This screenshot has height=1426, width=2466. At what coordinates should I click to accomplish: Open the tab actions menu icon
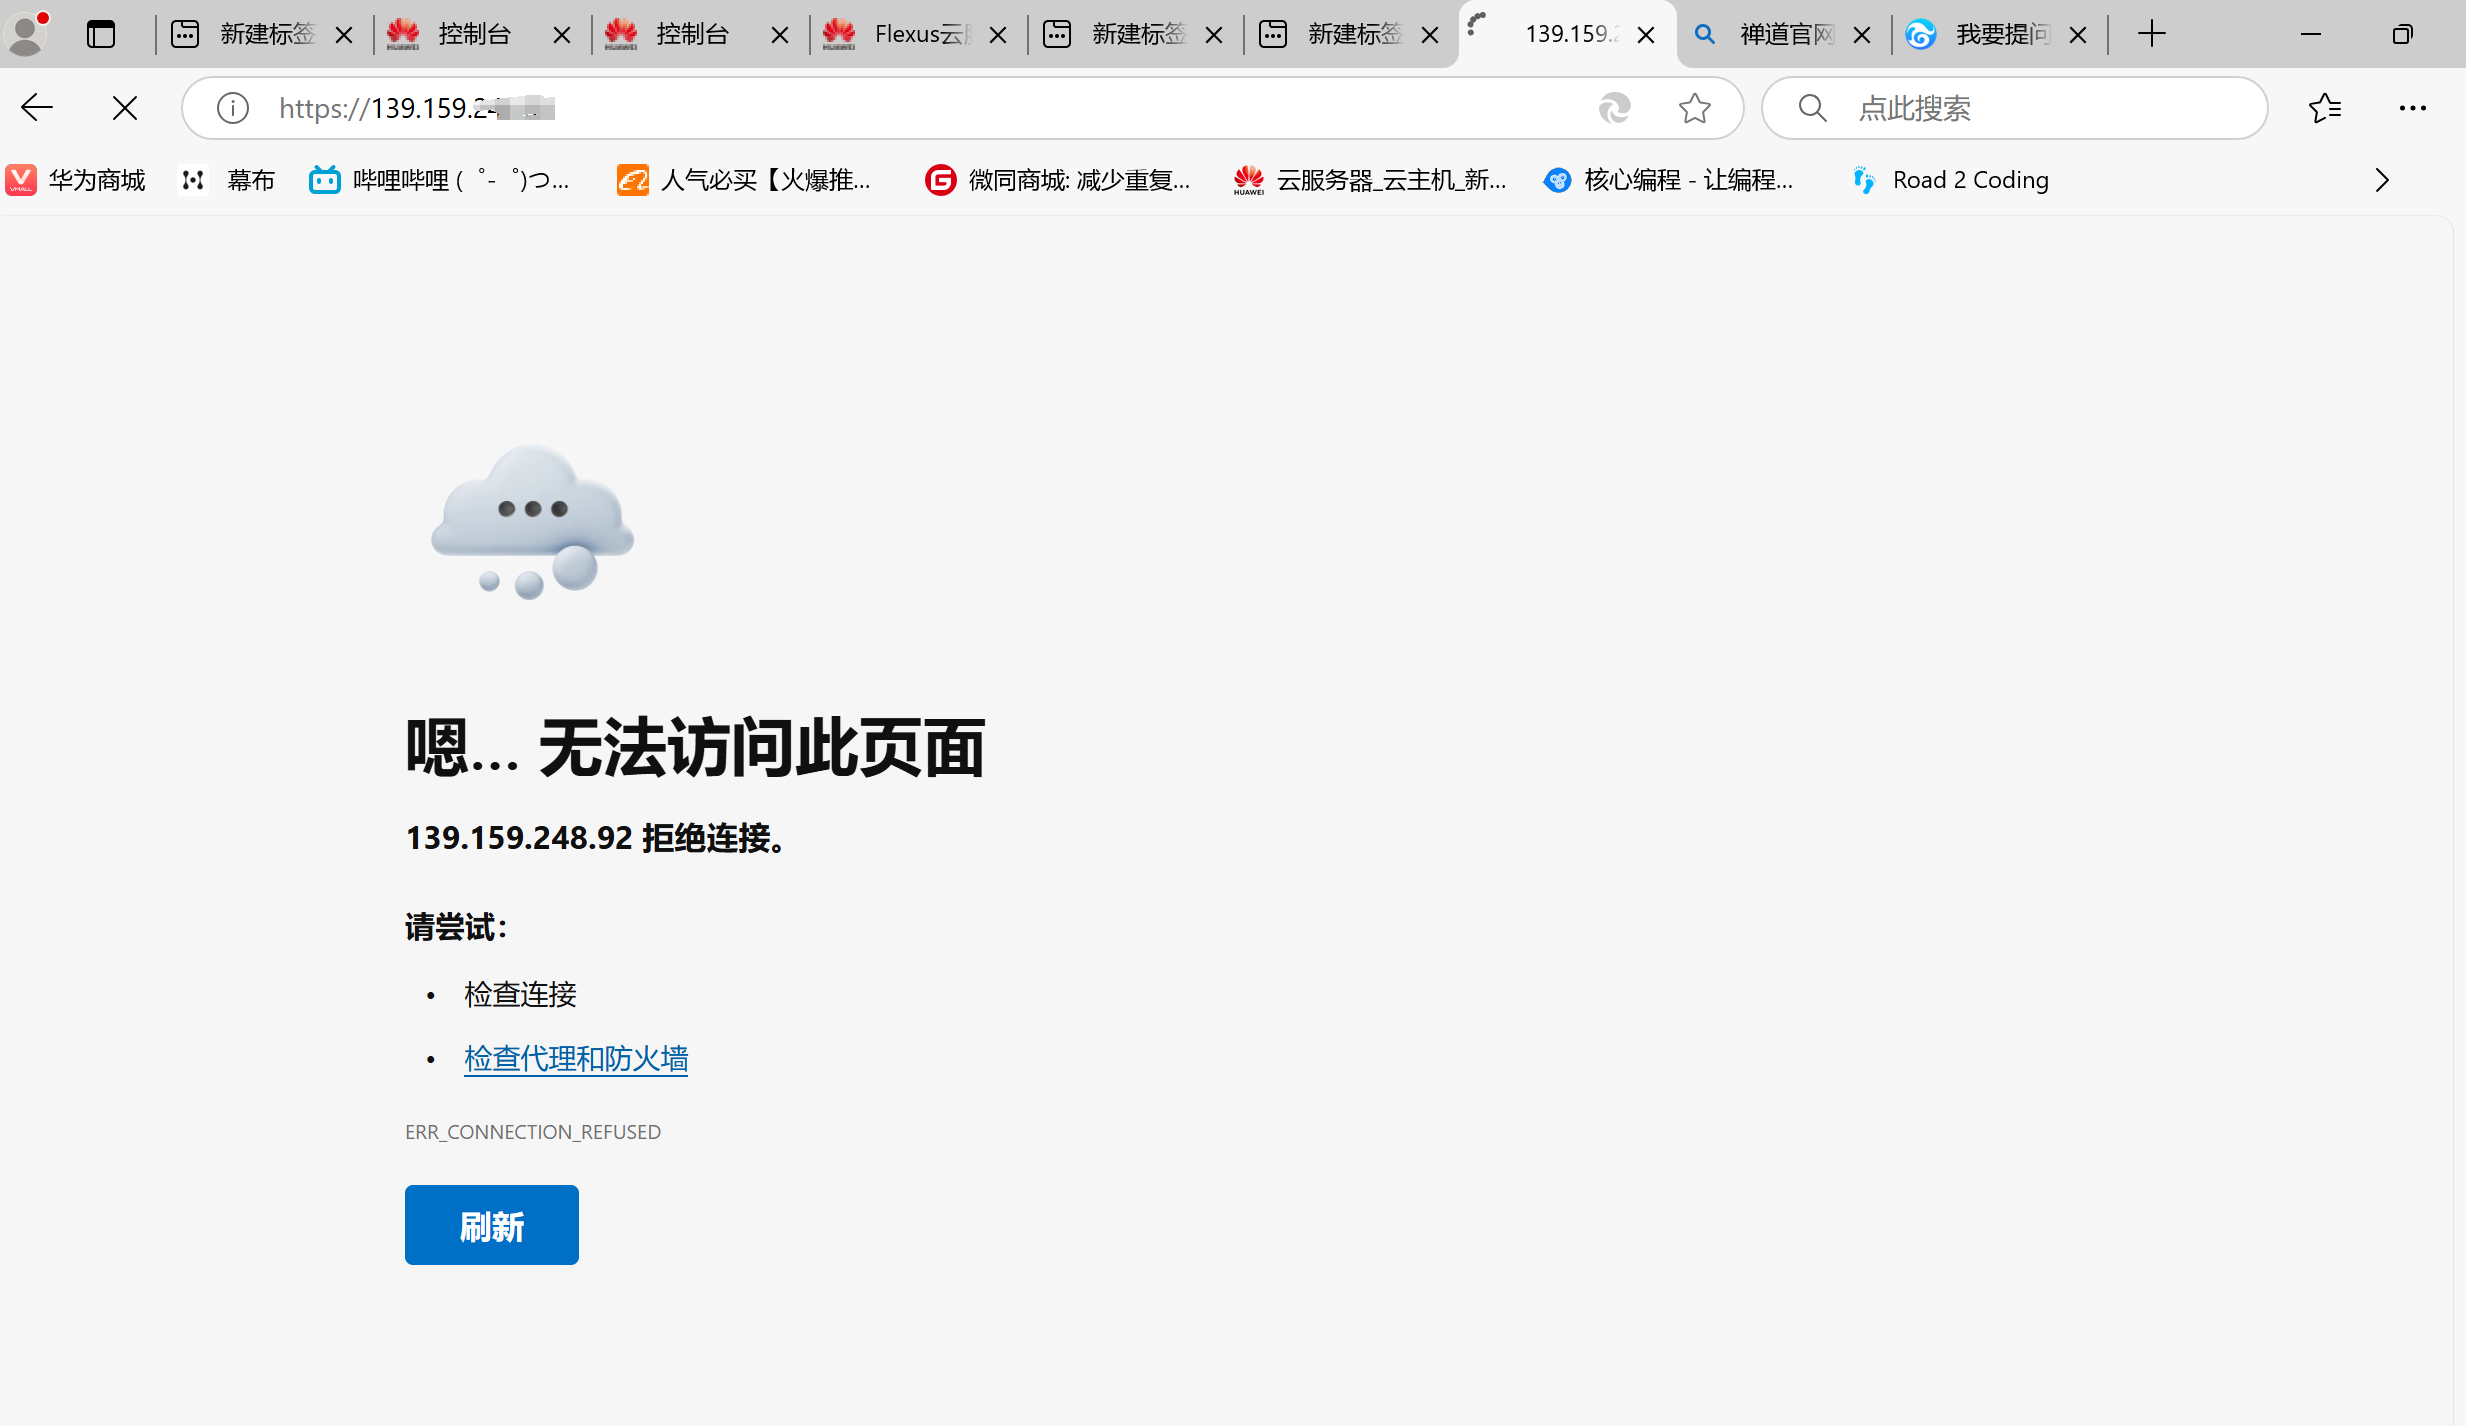101,35
